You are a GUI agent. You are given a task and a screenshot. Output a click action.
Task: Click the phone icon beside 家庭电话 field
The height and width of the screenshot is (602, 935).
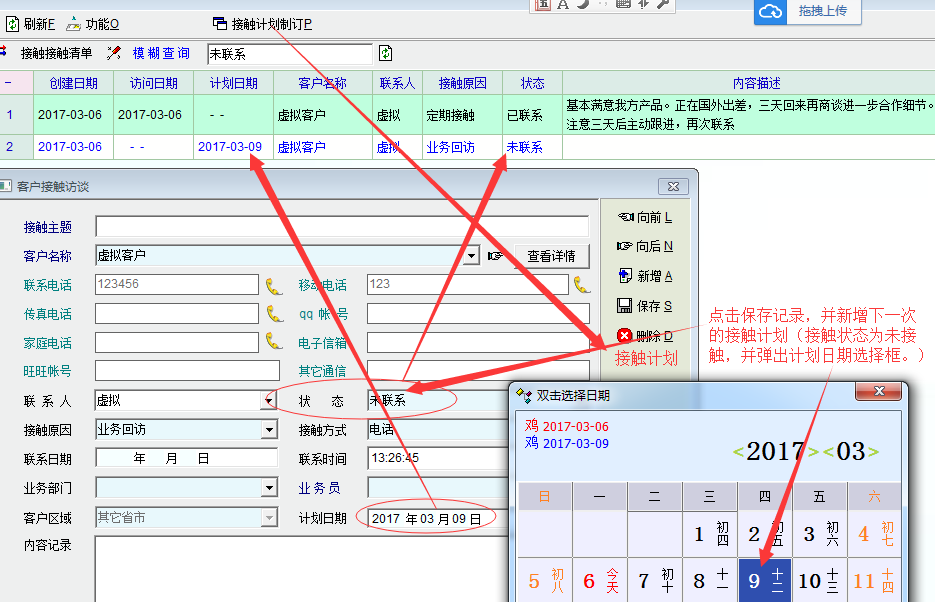point(274,342)
